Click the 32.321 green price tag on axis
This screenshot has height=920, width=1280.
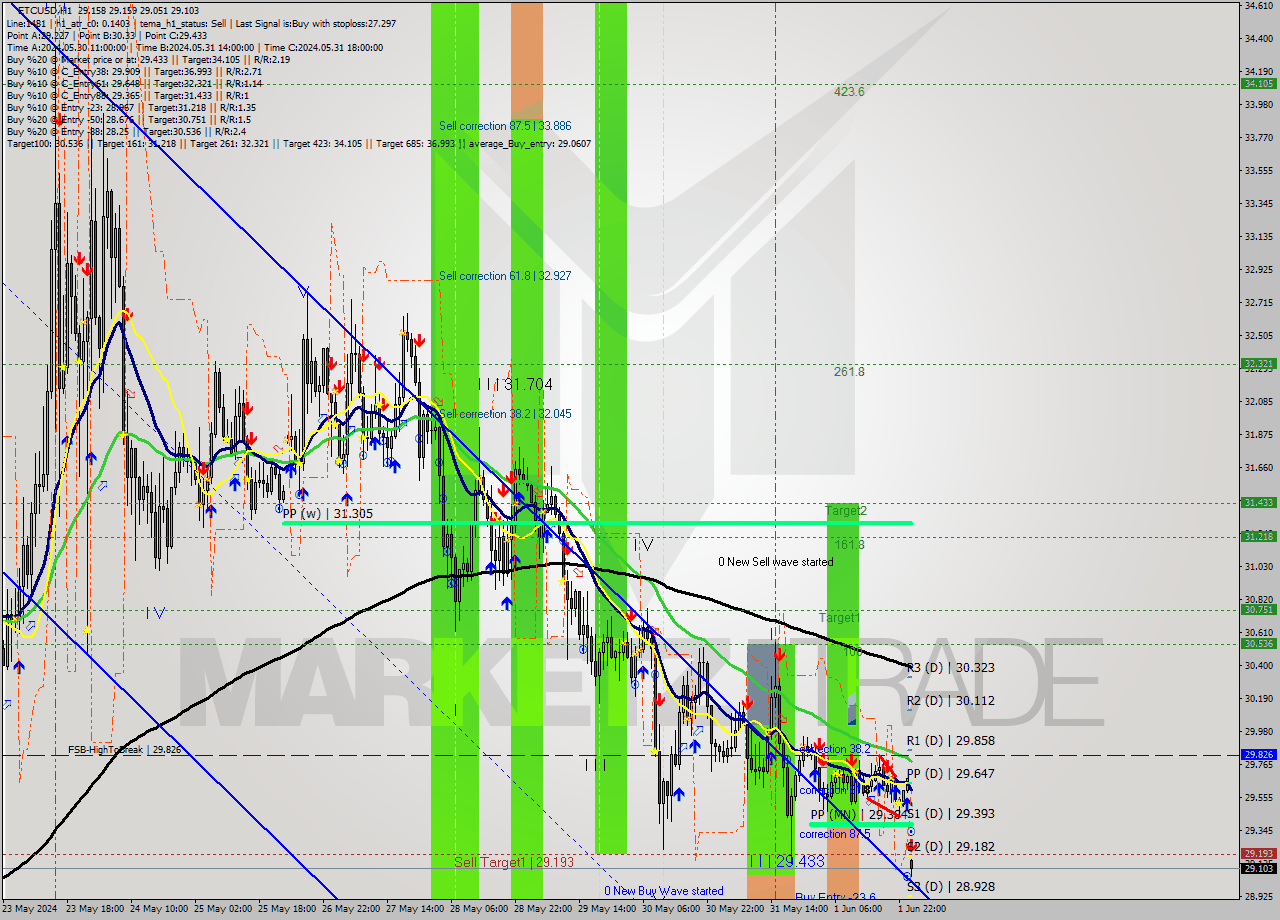tap(1258, 364)
